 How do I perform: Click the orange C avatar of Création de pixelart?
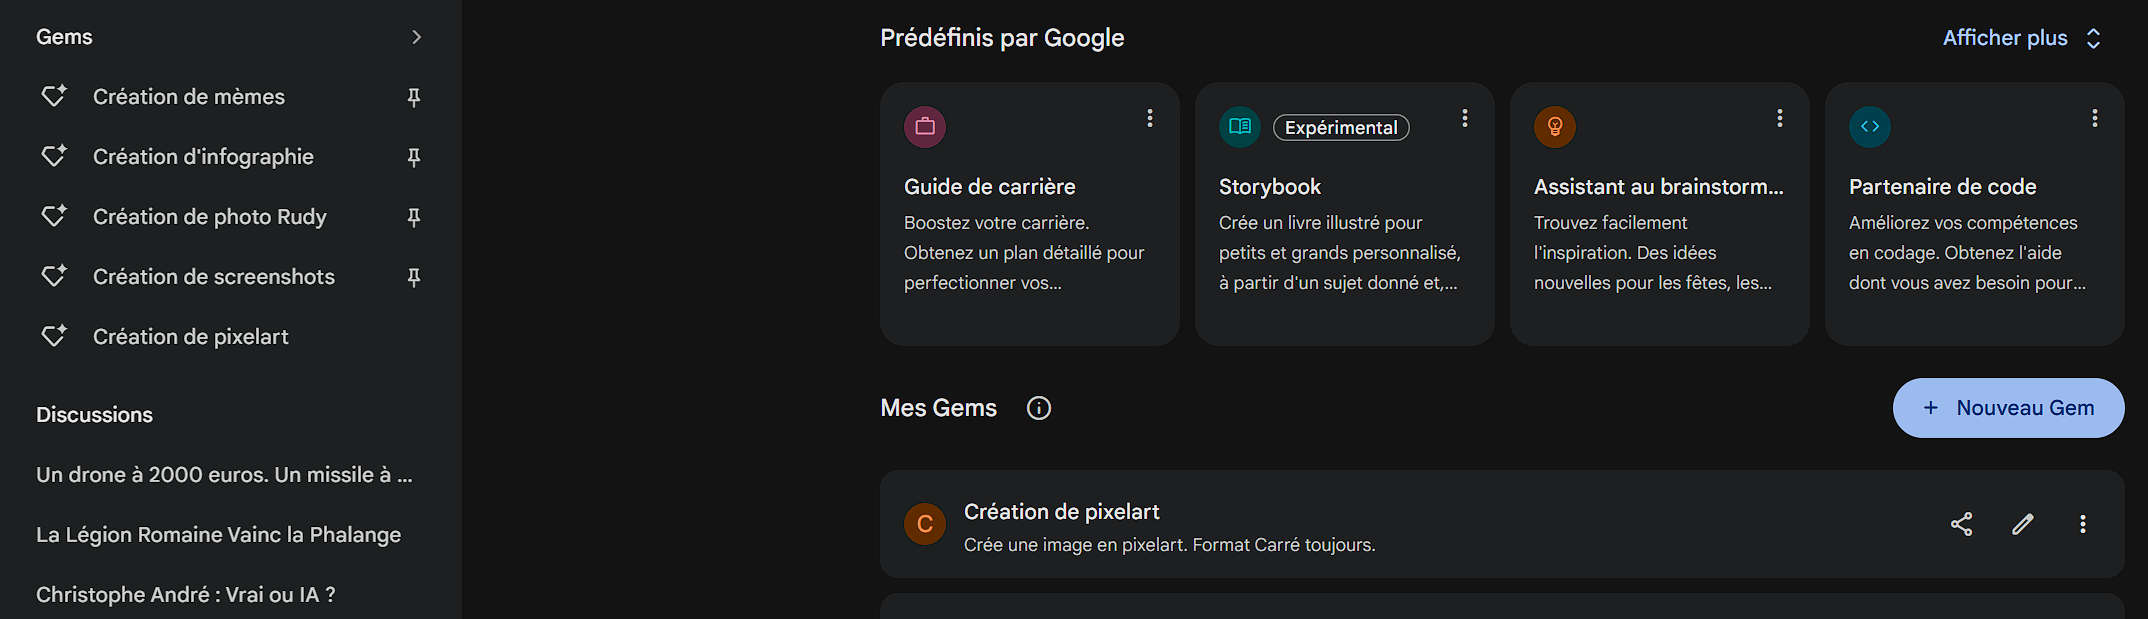tap(925, 524)
